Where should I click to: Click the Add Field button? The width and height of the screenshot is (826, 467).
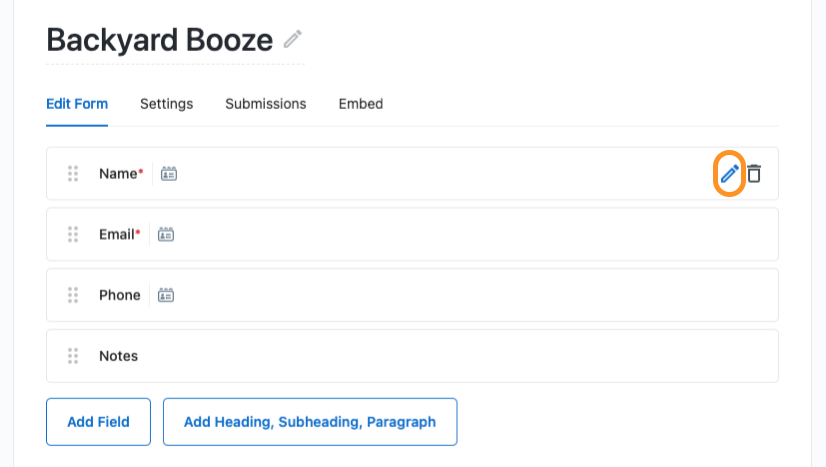[99, 422]
